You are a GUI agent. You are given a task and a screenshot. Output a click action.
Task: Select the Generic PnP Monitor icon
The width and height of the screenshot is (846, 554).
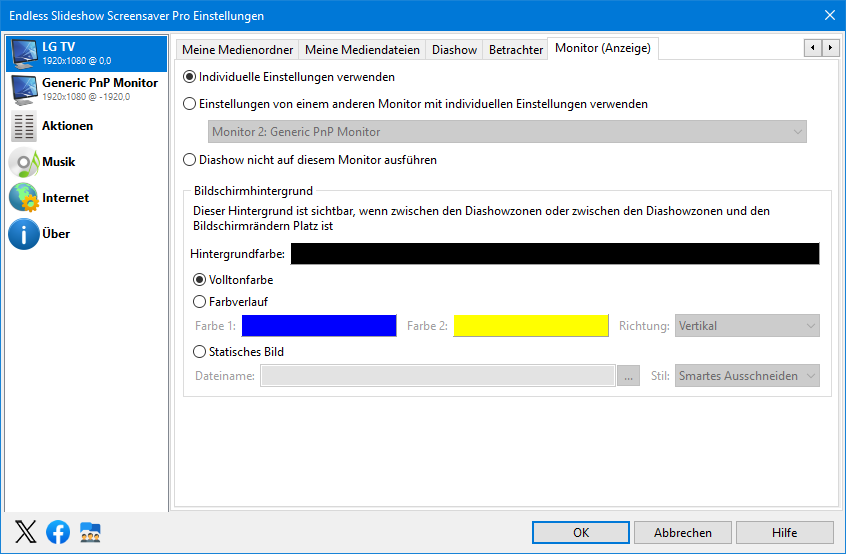pyautogui.click(x=24, y=90)
